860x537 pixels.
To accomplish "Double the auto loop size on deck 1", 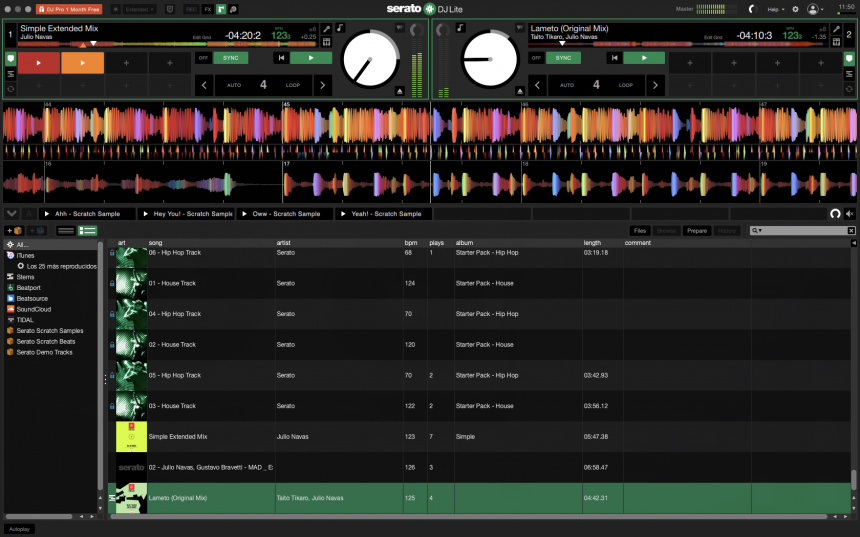I will 322,85.
